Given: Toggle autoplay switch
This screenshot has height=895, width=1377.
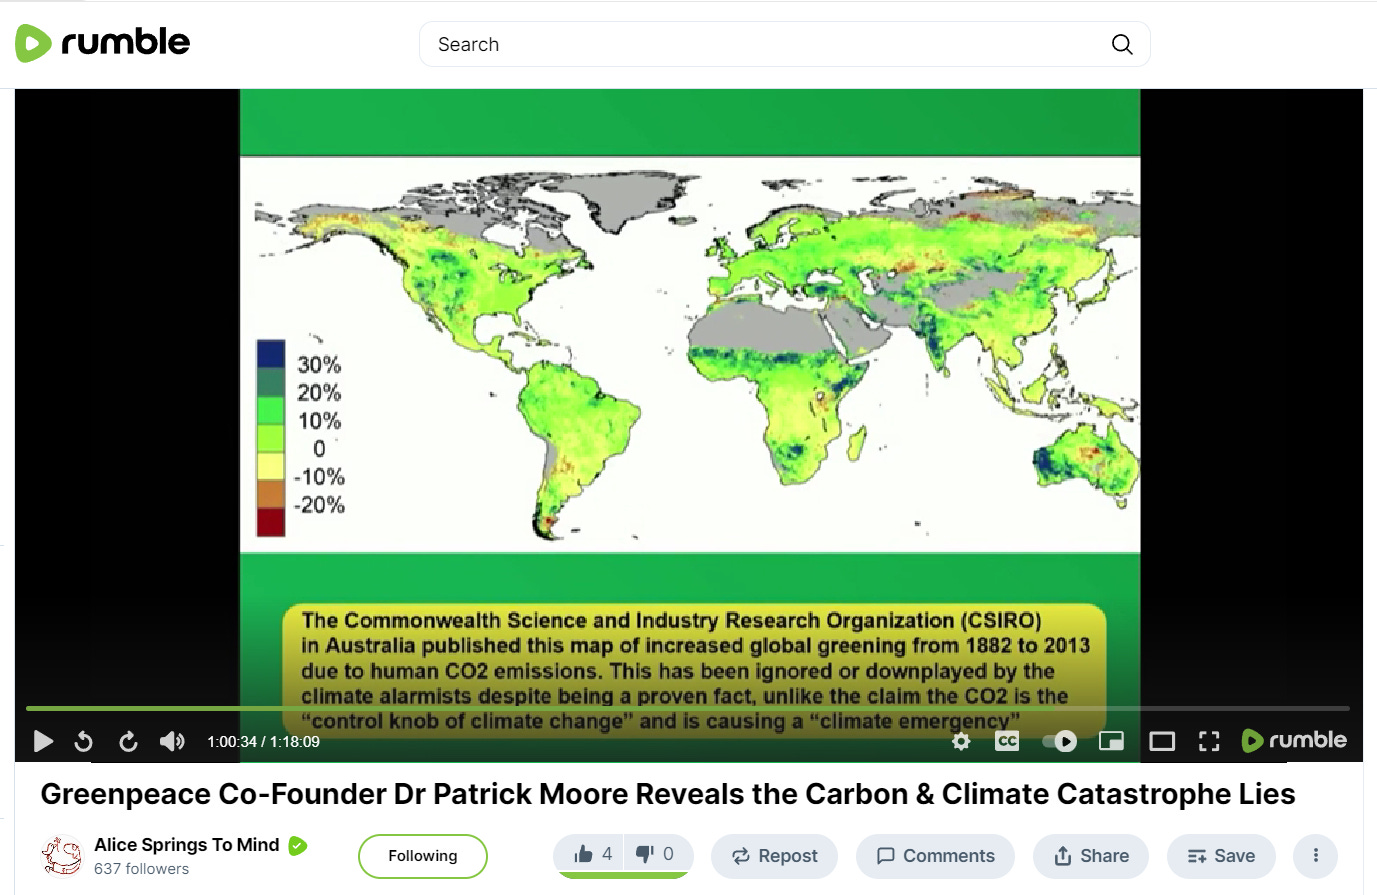Looking at the screenshot, I should point(1060,741).
